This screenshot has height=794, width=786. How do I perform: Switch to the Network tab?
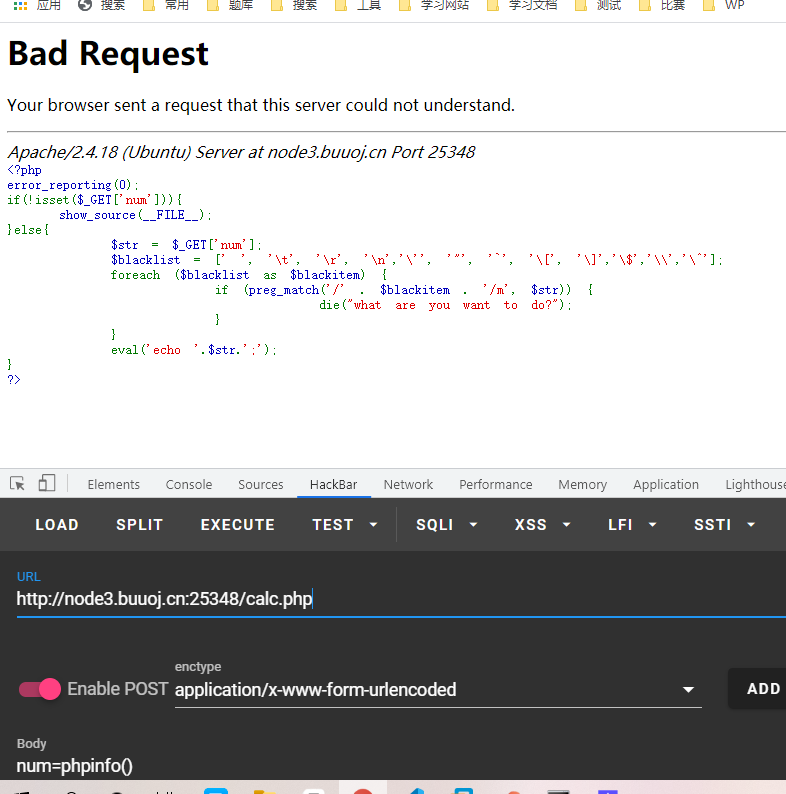coord(408,484)
